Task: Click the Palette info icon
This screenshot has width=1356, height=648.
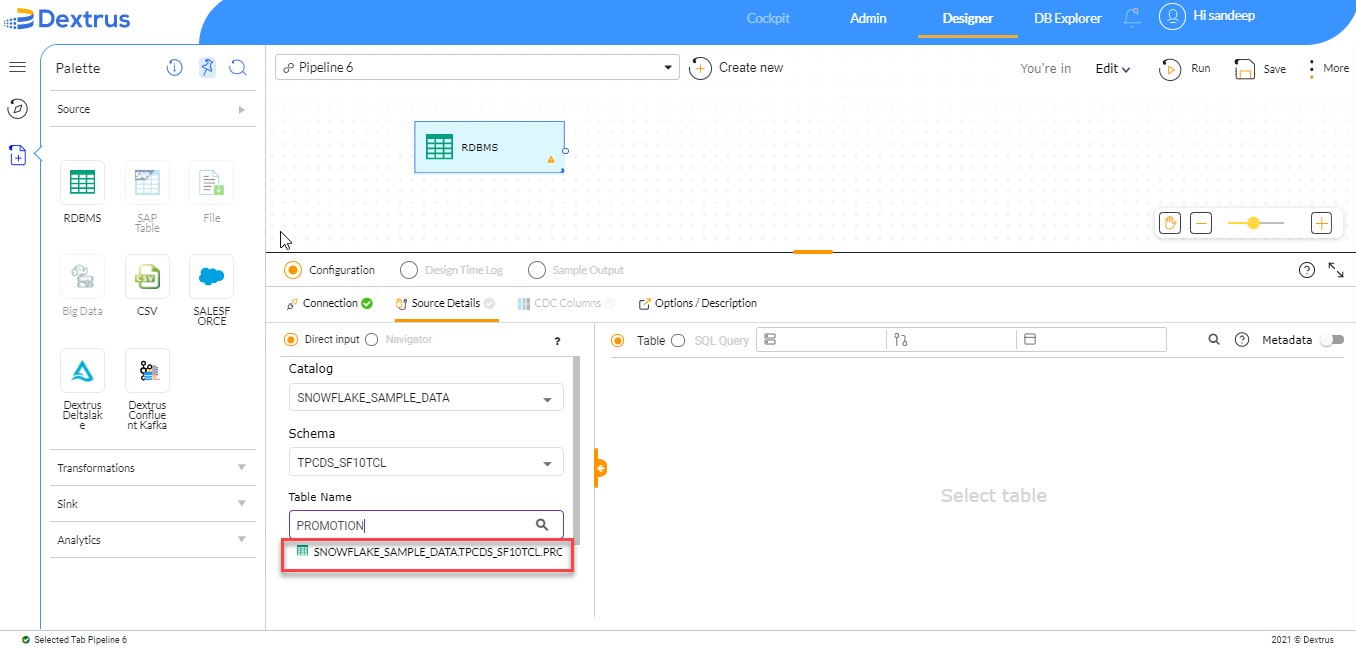Action: 174,68
